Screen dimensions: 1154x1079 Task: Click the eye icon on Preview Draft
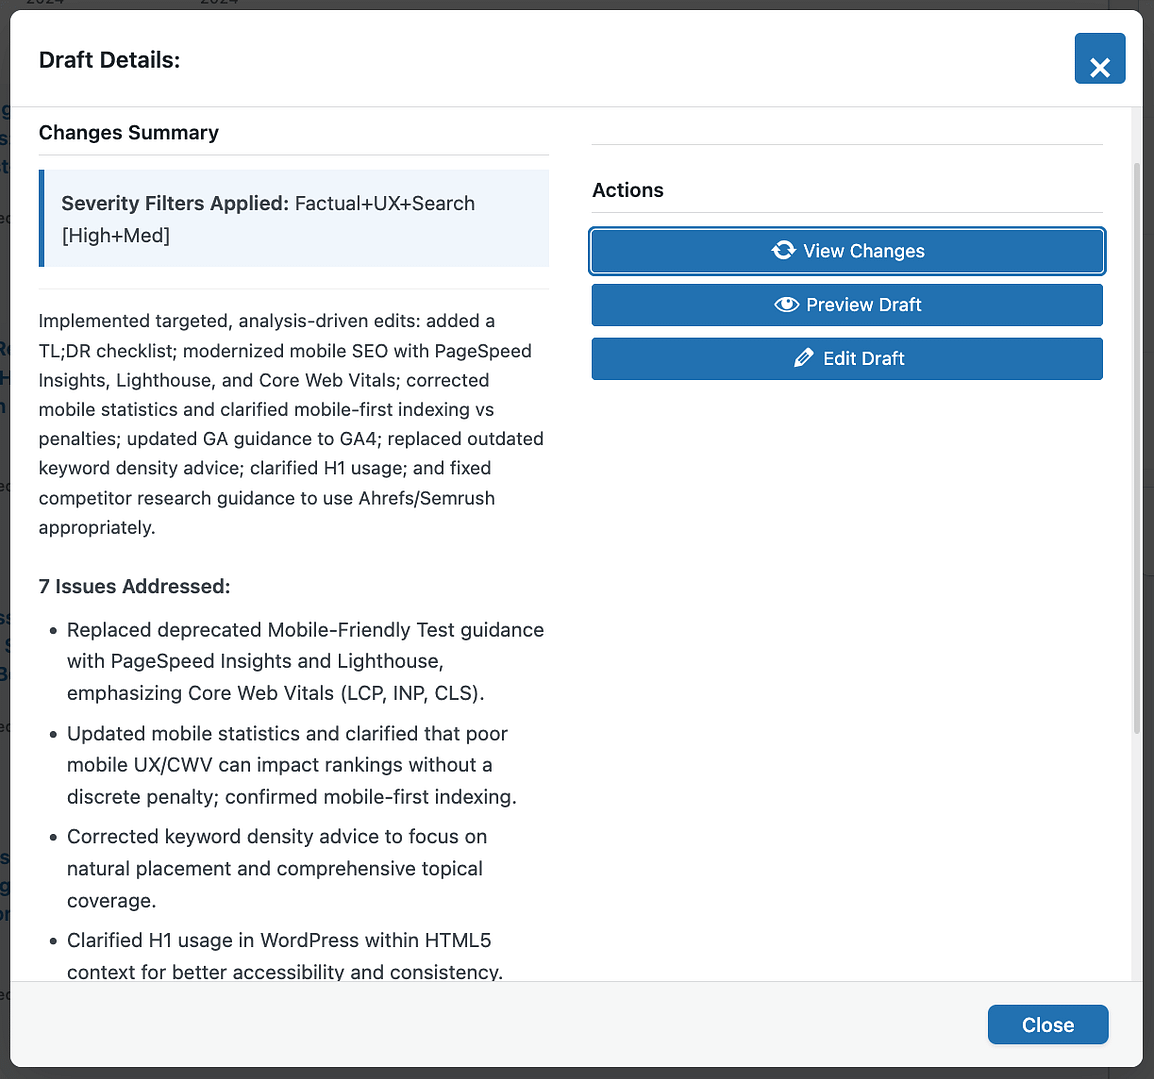786,305
